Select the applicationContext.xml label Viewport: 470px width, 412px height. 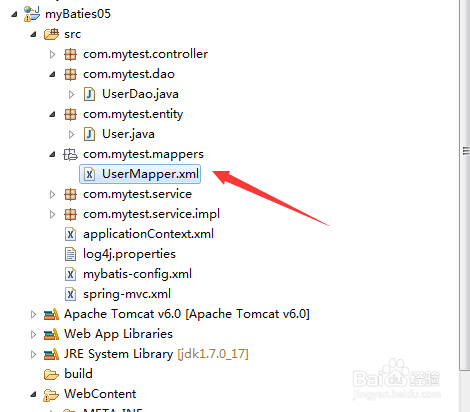click(x=148, y=234)
